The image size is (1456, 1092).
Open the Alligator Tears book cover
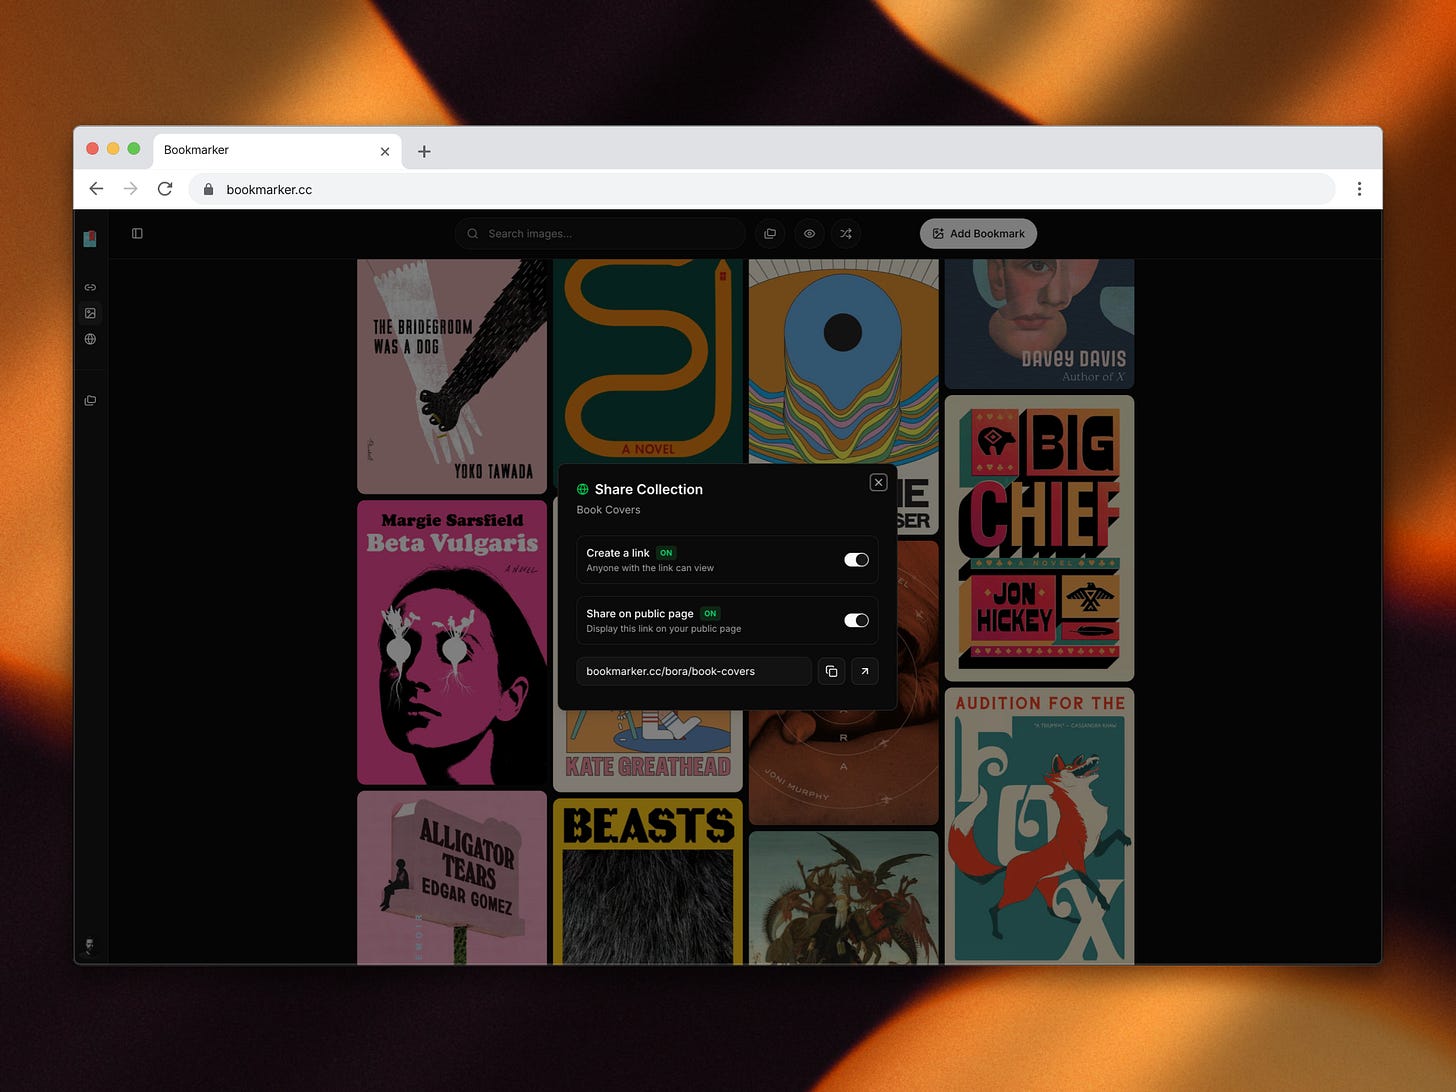coord(452,878)
